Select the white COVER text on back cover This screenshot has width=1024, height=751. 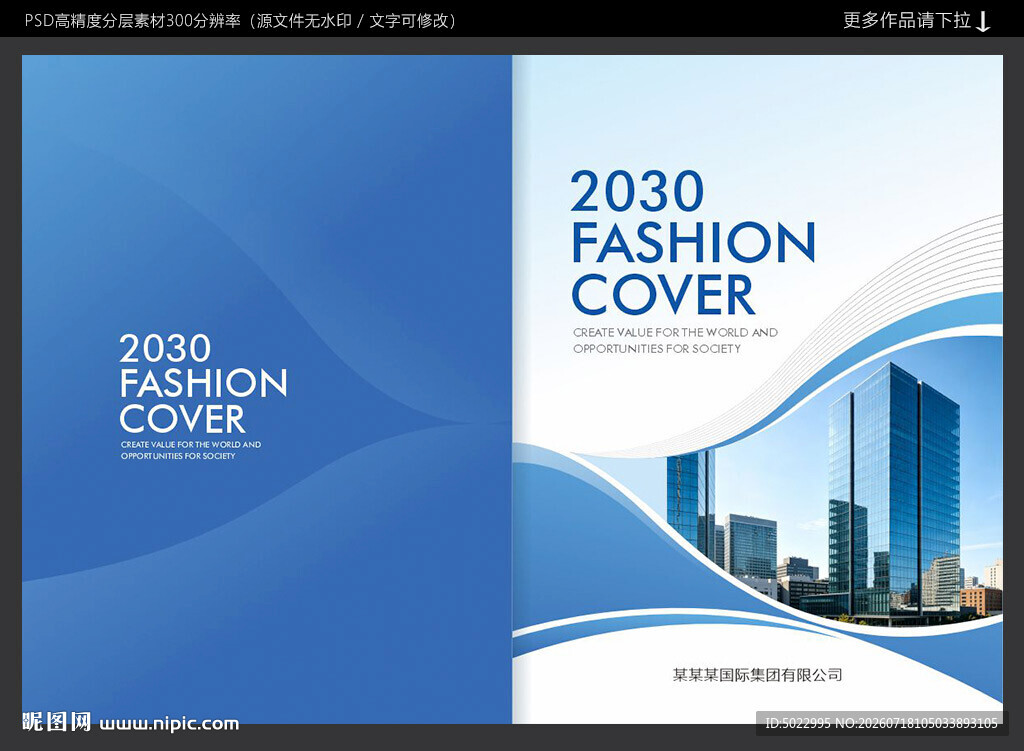tap(182, 419)
